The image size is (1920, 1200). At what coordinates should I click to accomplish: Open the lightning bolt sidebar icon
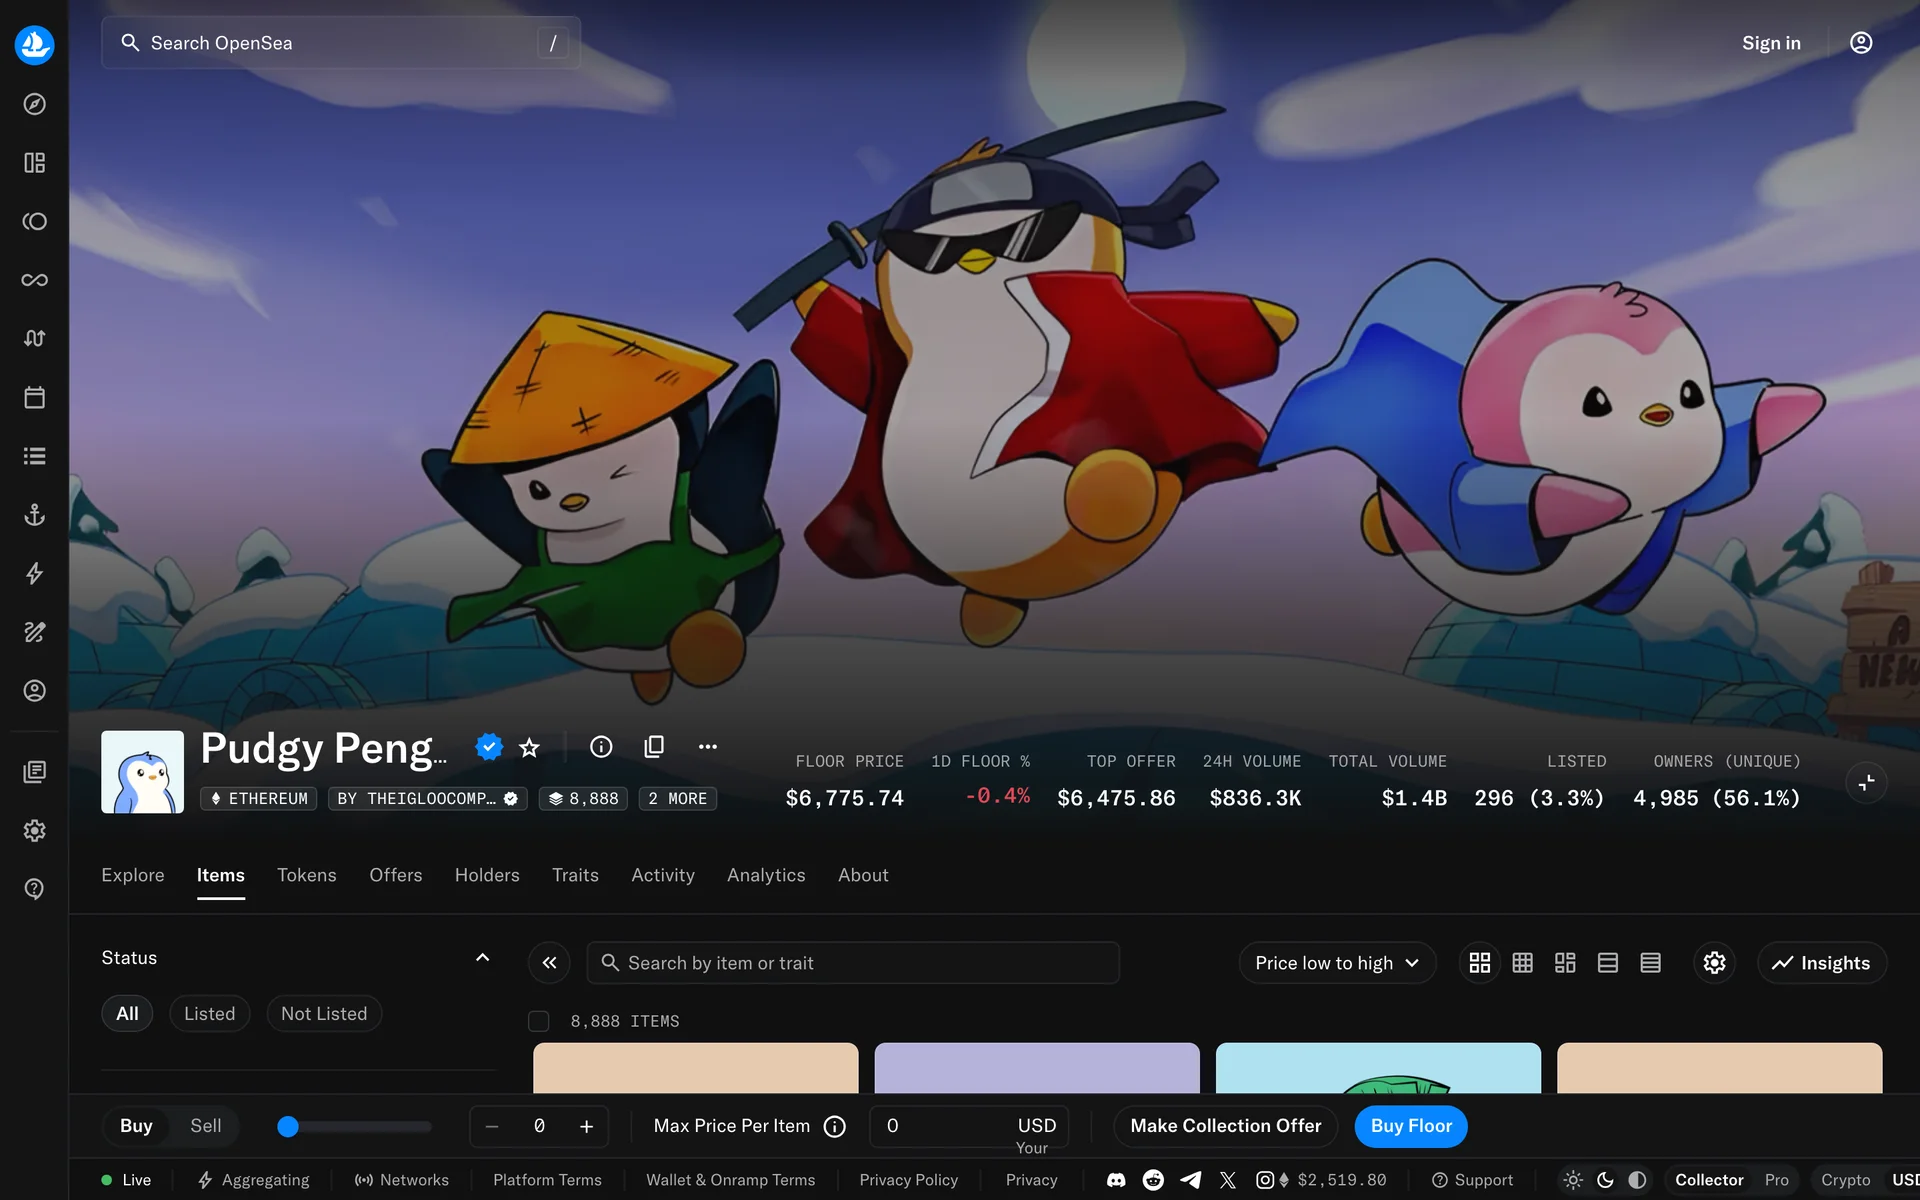(x=34, y=573)
